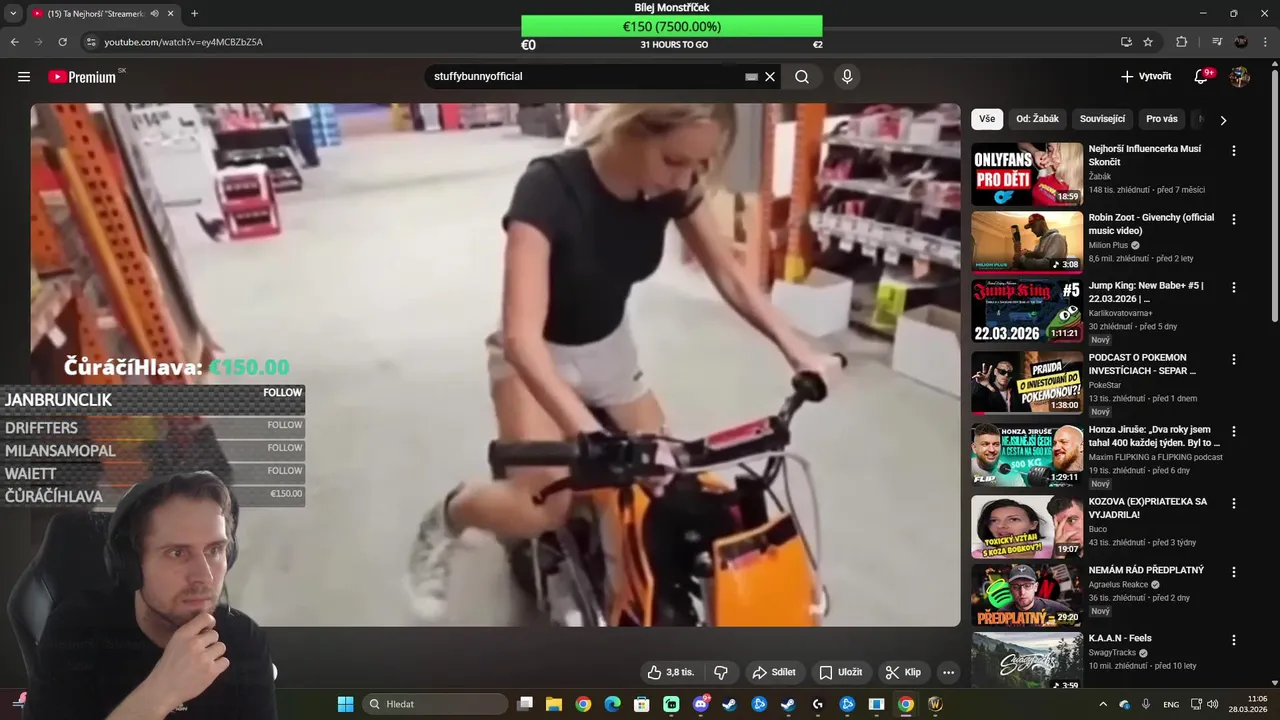The height and width of the screenshot is (720, 1280).
Task: Show hidden system tray icons
Action: 1103,704
